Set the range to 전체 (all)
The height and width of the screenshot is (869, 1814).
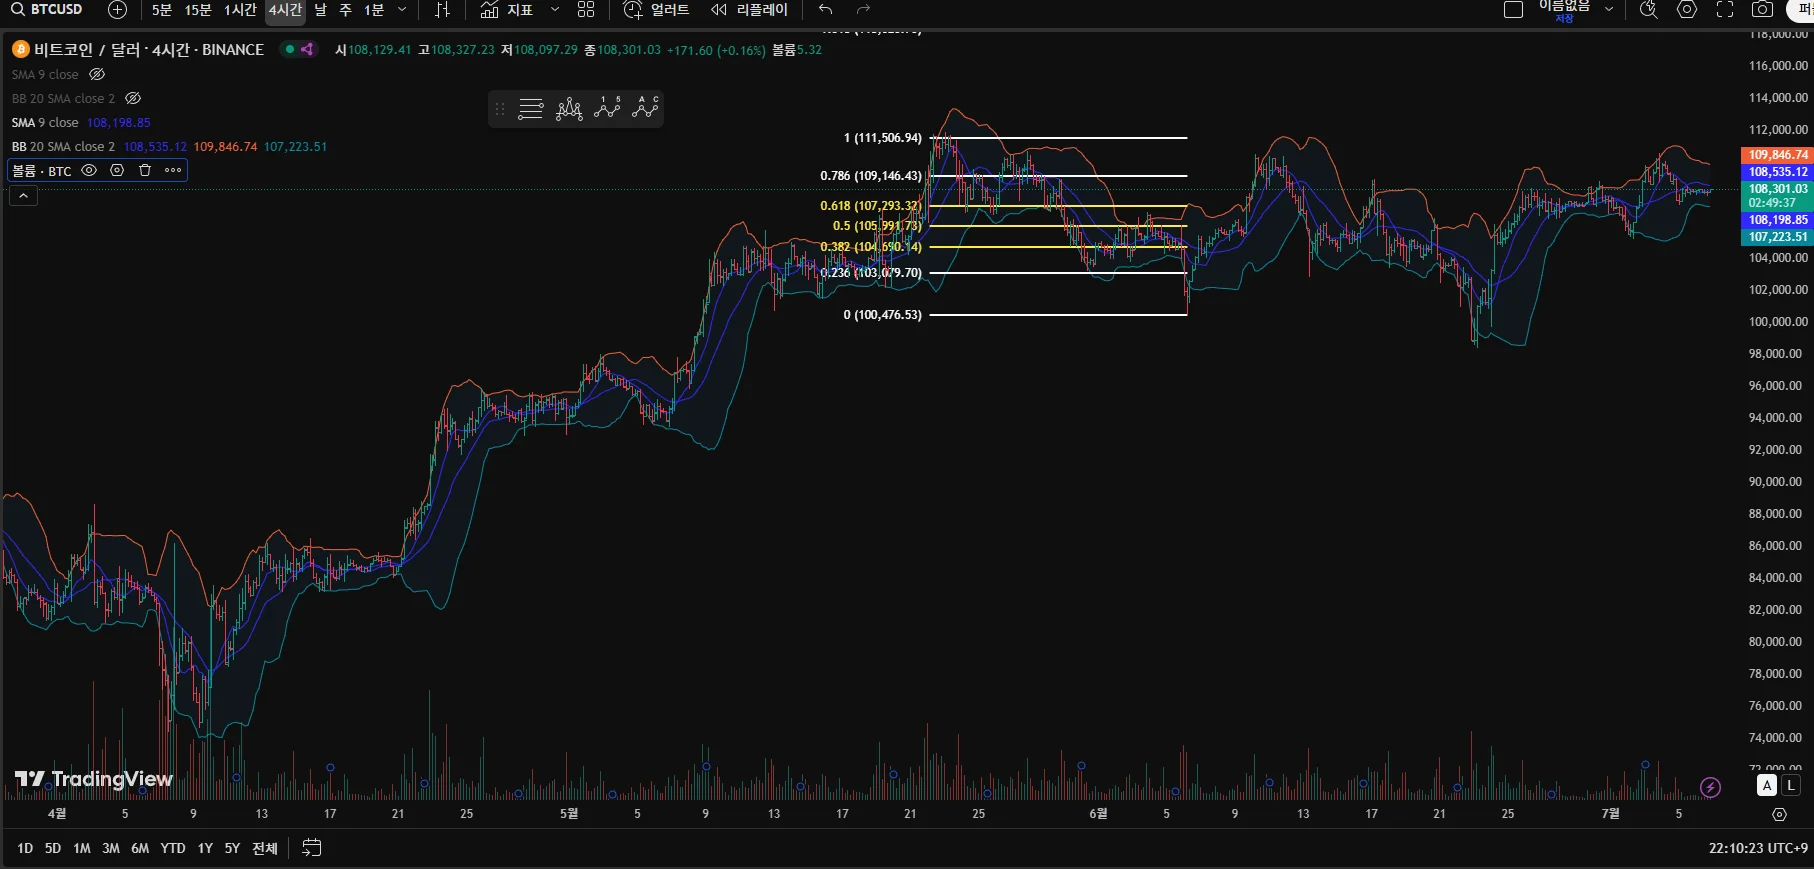(x=265, y=848)
